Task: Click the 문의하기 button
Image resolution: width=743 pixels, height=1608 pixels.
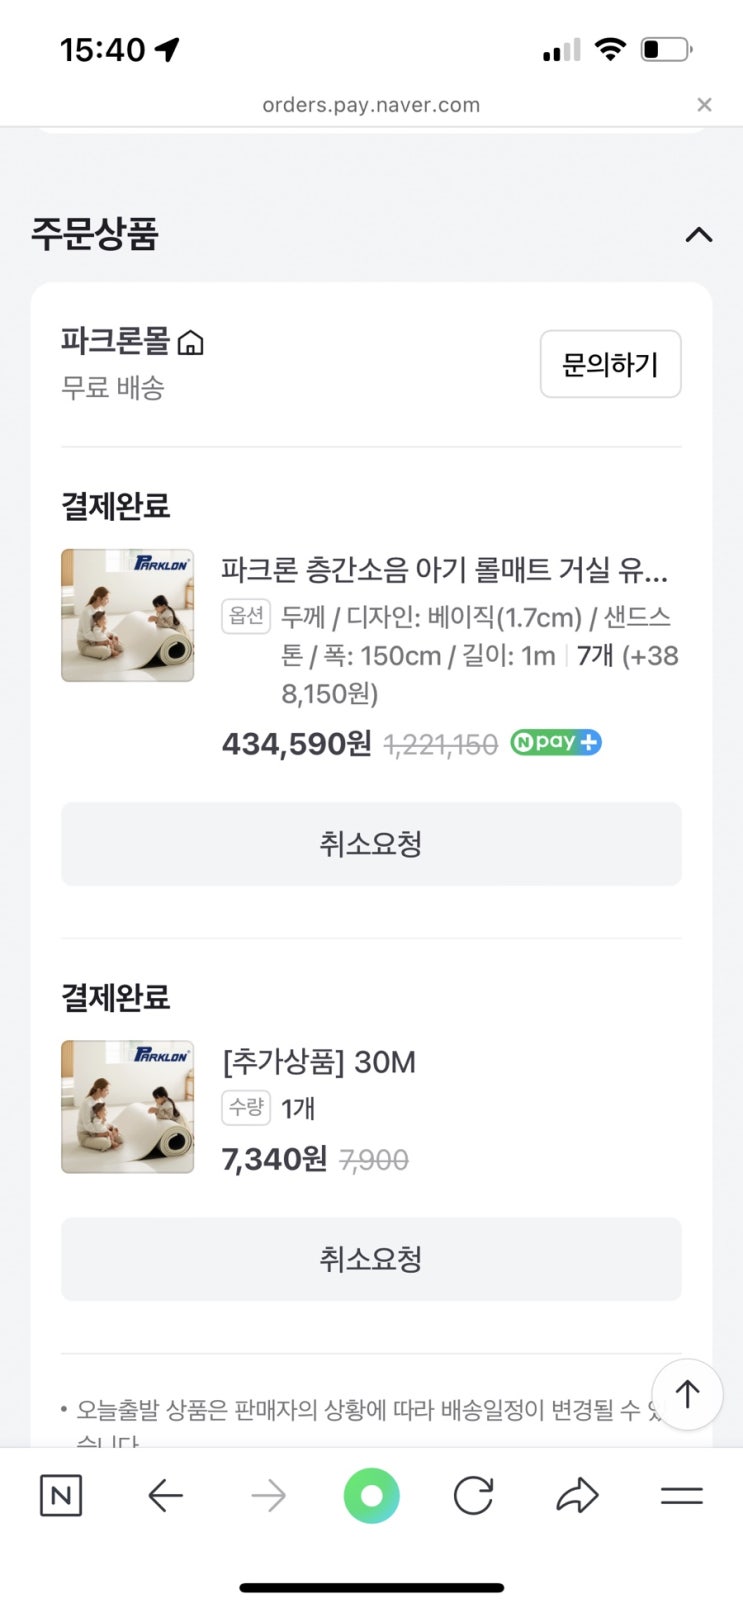Action: 610,364
